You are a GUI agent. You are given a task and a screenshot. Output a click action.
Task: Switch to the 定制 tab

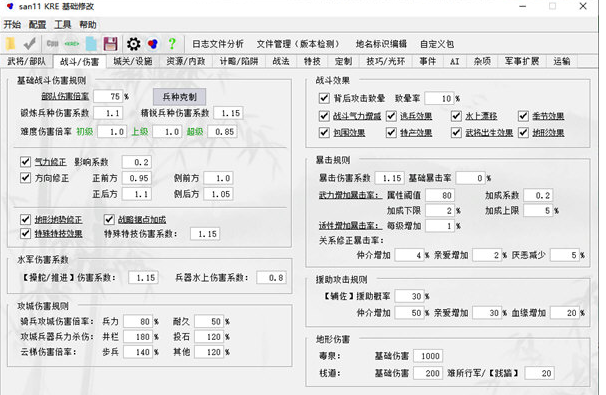tap(344, 61)
